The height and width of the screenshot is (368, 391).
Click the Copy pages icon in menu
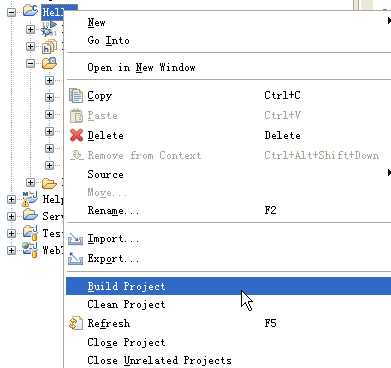coord(76,96)
